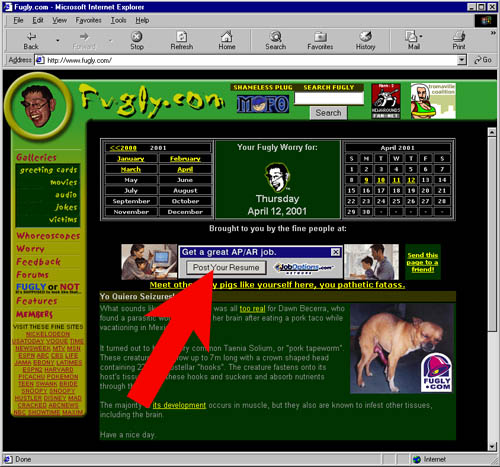Open the toolbar Search globe icon
The image size is (500, 467).
click(276, 36)
